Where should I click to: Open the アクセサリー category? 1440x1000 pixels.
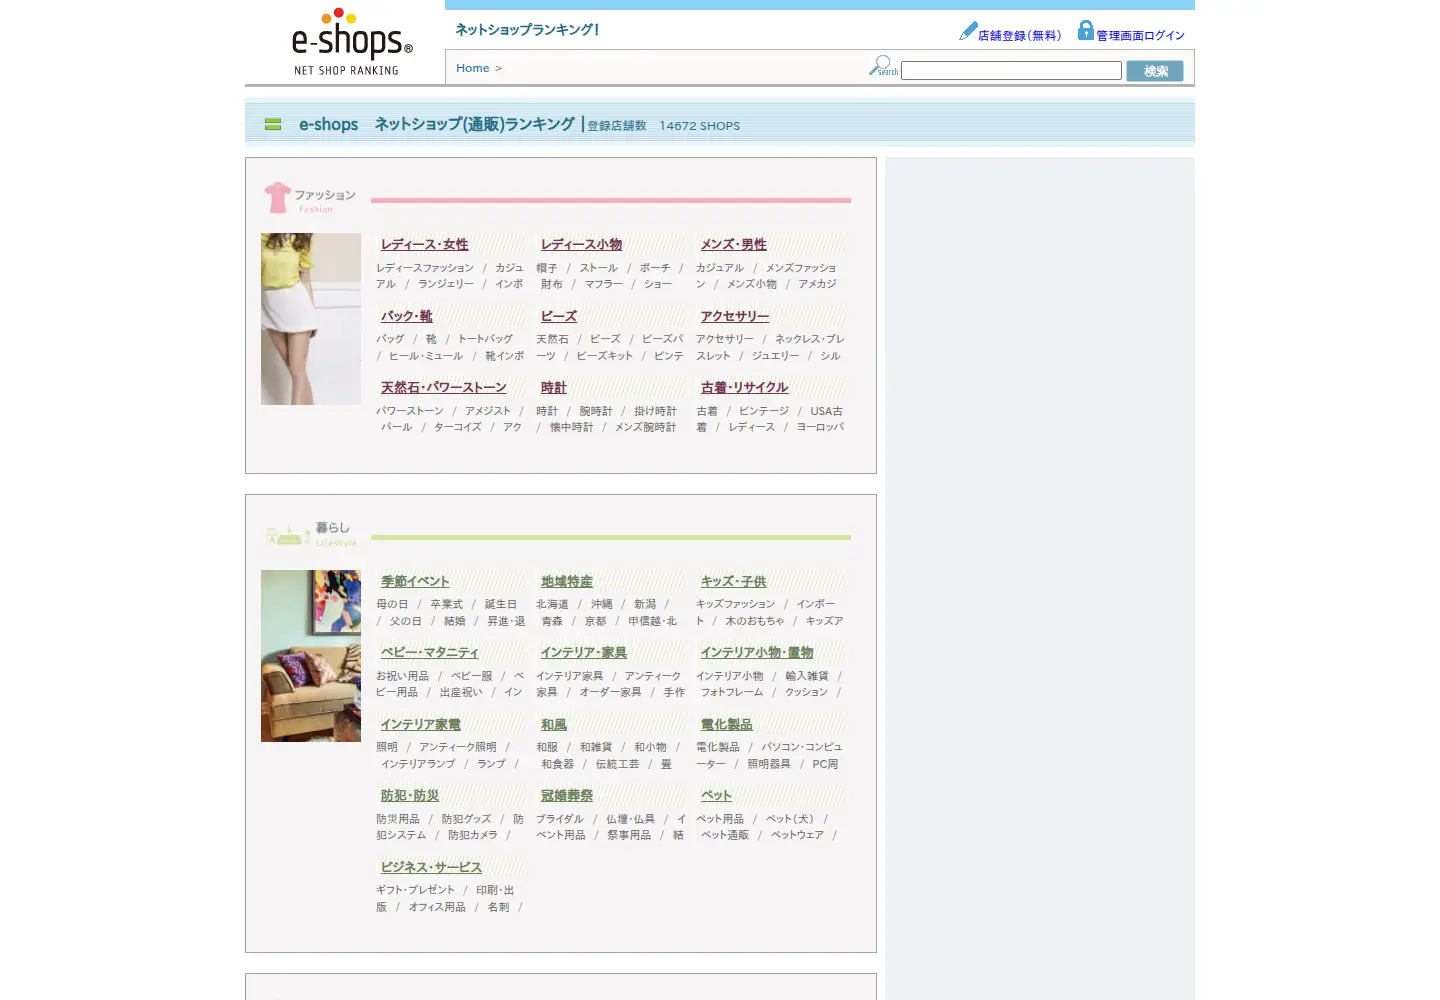pos(734,316)
